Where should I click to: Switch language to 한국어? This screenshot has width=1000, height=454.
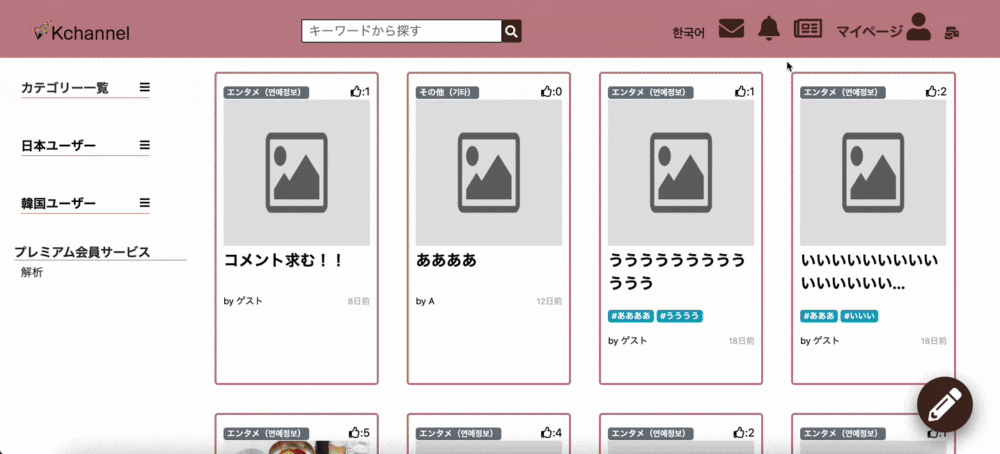coord(689,33)
